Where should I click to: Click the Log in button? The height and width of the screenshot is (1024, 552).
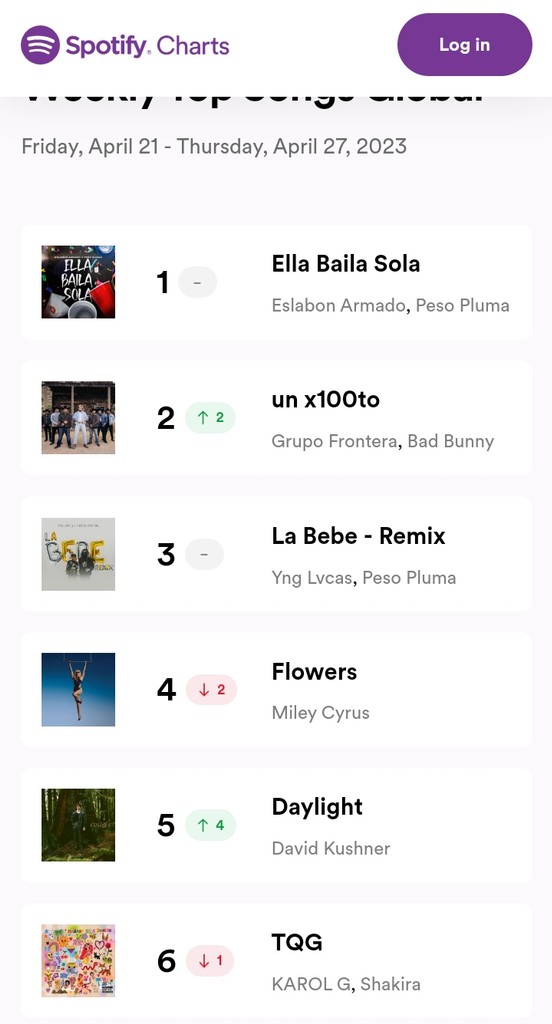pos(464,44)
